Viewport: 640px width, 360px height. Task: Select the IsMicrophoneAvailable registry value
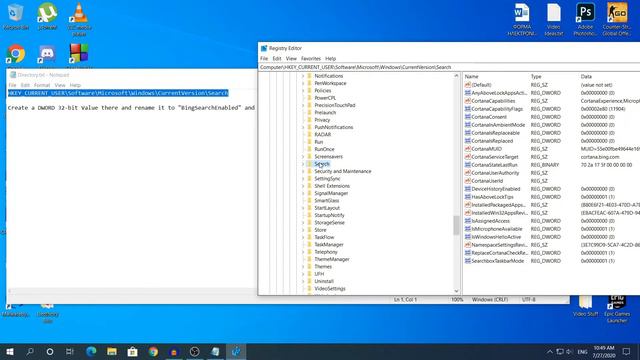(497, 229)
